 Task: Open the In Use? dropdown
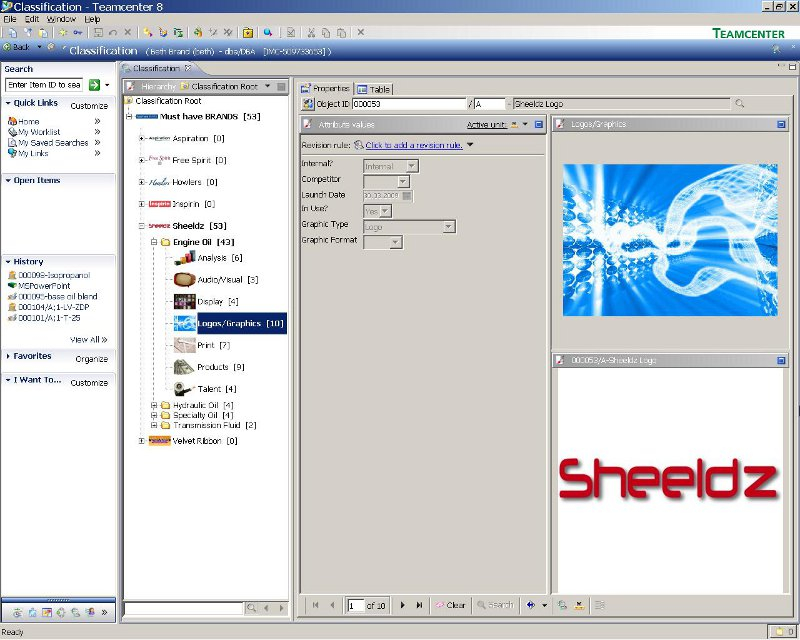pos(385,211)
